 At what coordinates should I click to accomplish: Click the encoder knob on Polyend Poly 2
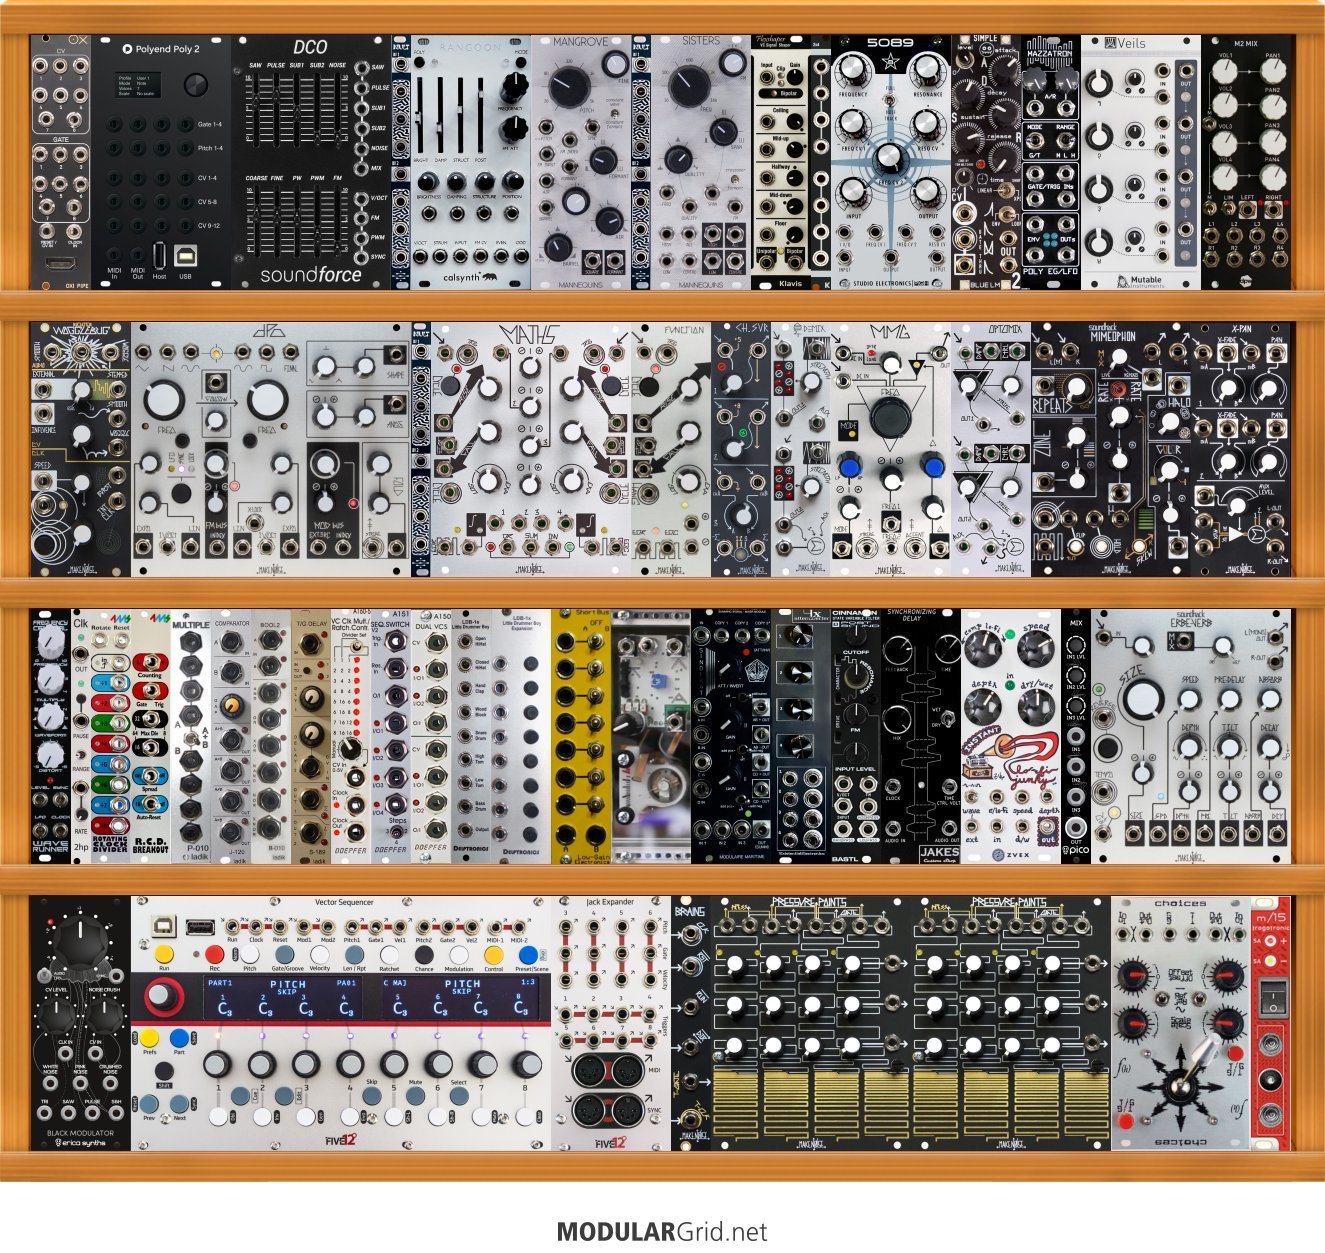[x=195, y=85]
